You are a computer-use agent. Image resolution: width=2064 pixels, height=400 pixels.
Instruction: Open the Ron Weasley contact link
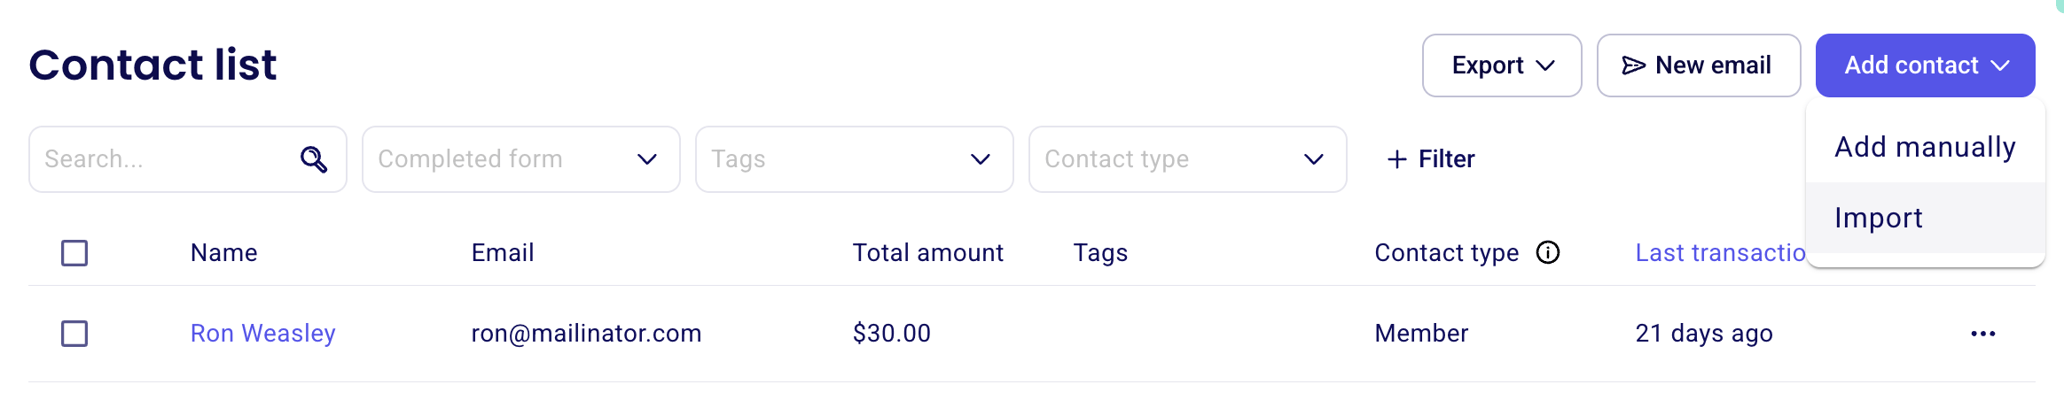pyautogui.click(x=263, y=334)
